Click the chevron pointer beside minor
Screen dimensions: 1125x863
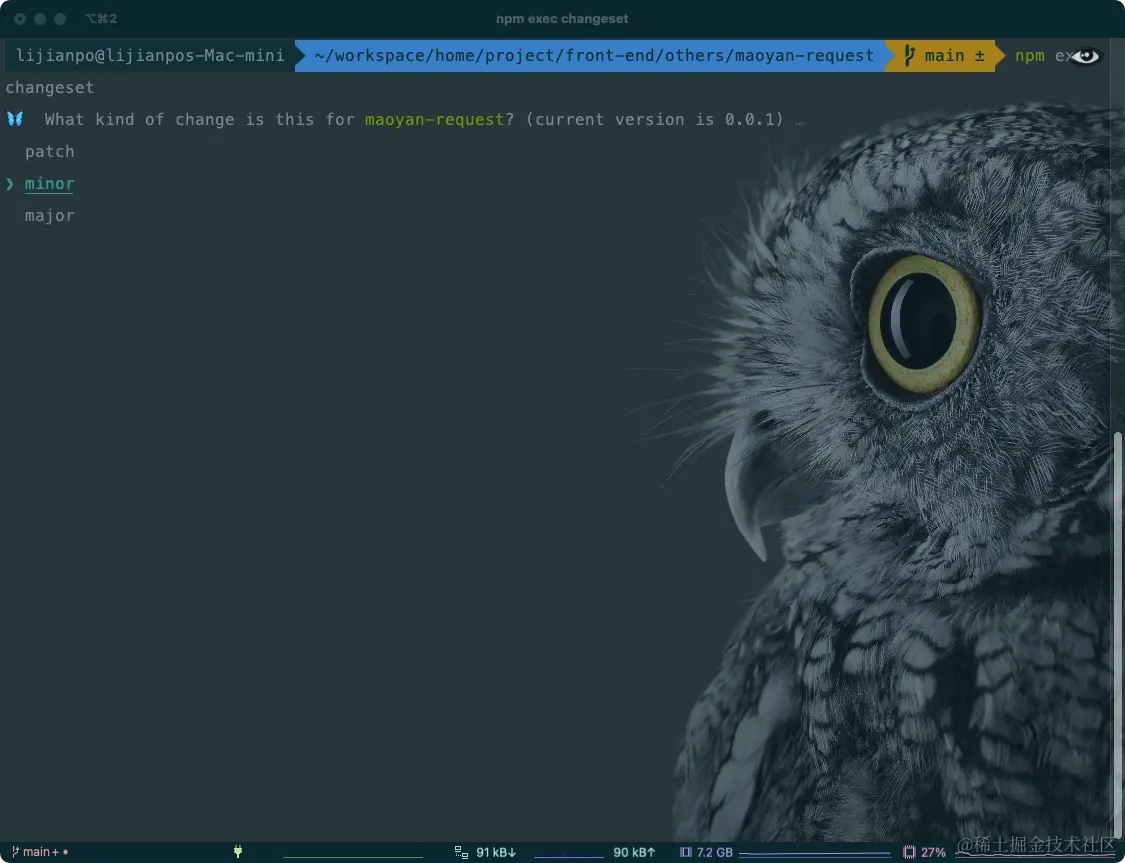[x=9, y=184]
